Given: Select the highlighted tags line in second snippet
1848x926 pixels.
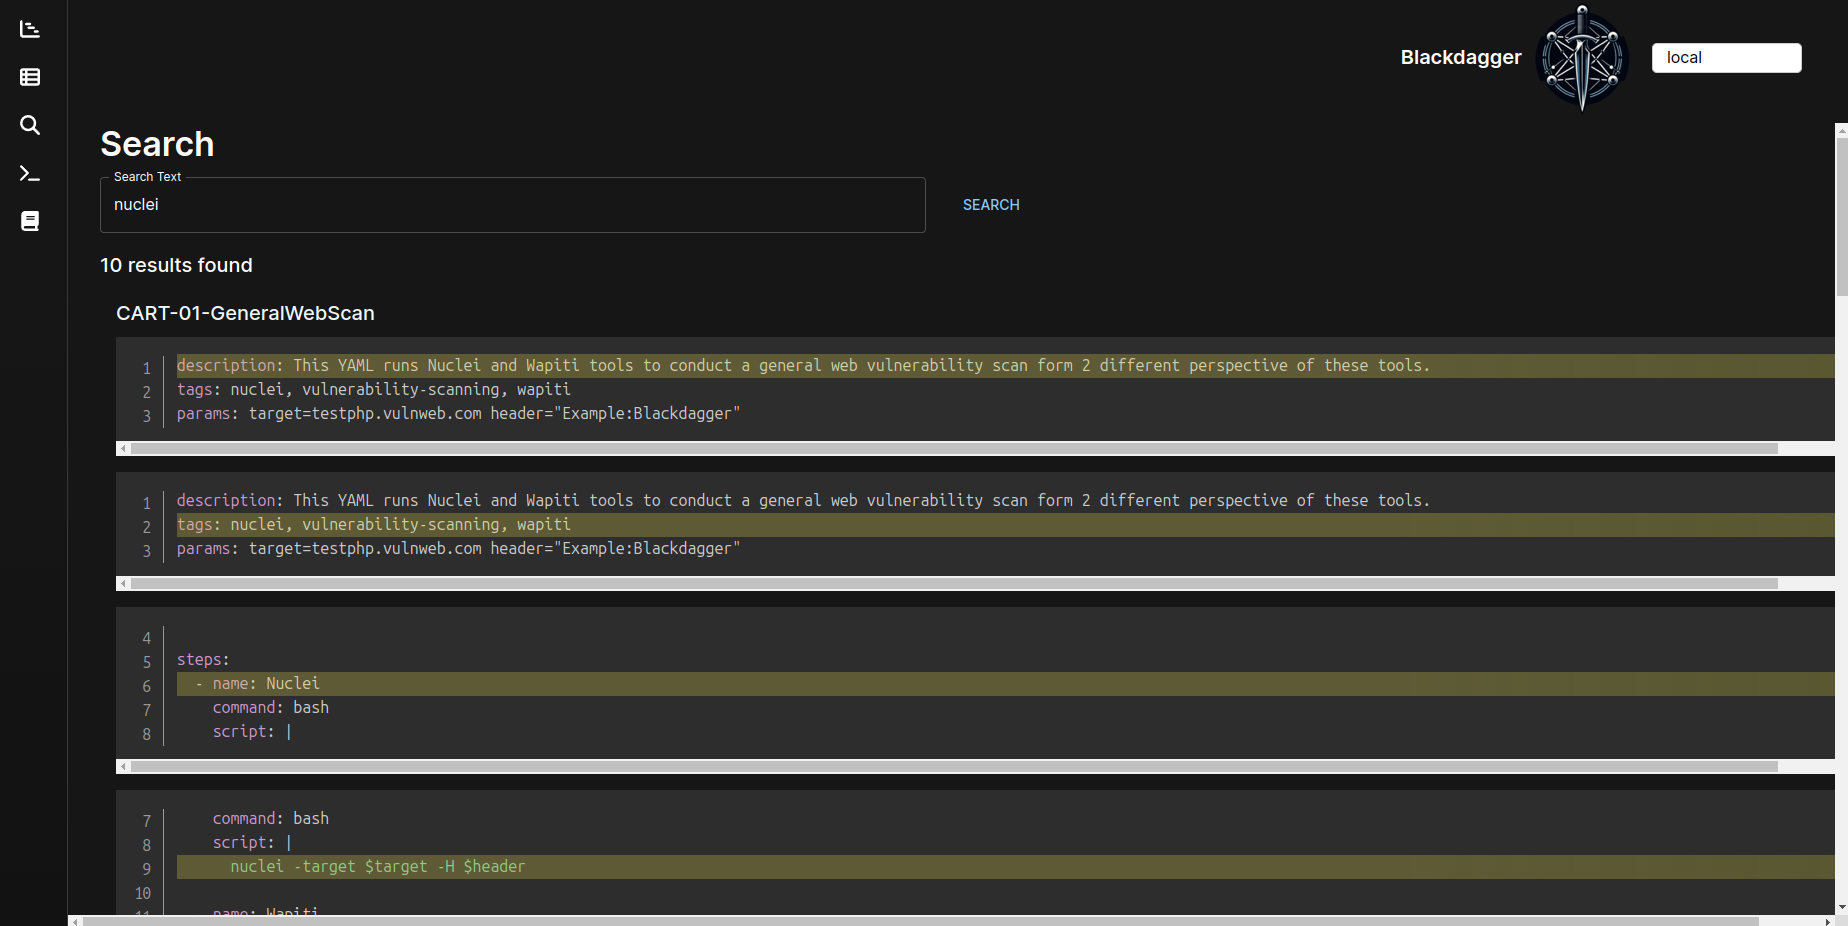Looking at the screenshot, I should tap(1005, 524).
